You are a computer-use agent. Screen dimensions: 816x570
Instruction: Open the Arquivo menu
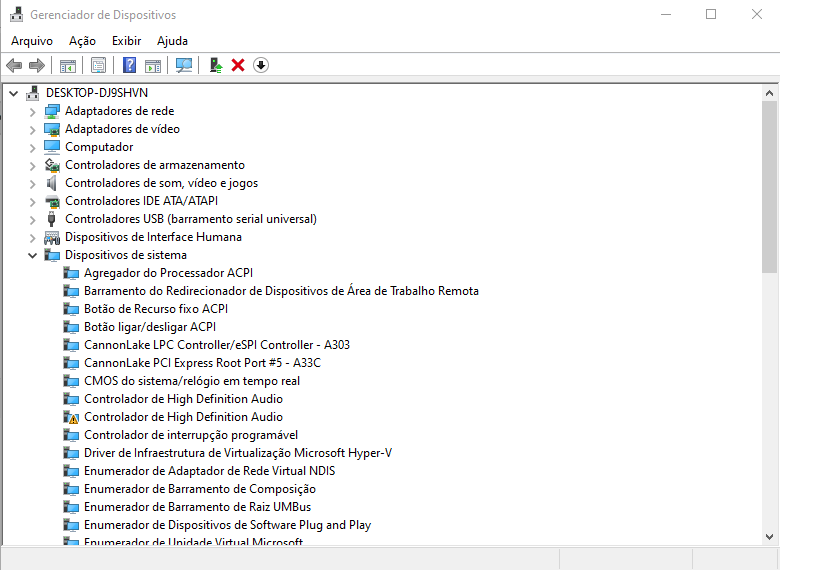point(32,41)
